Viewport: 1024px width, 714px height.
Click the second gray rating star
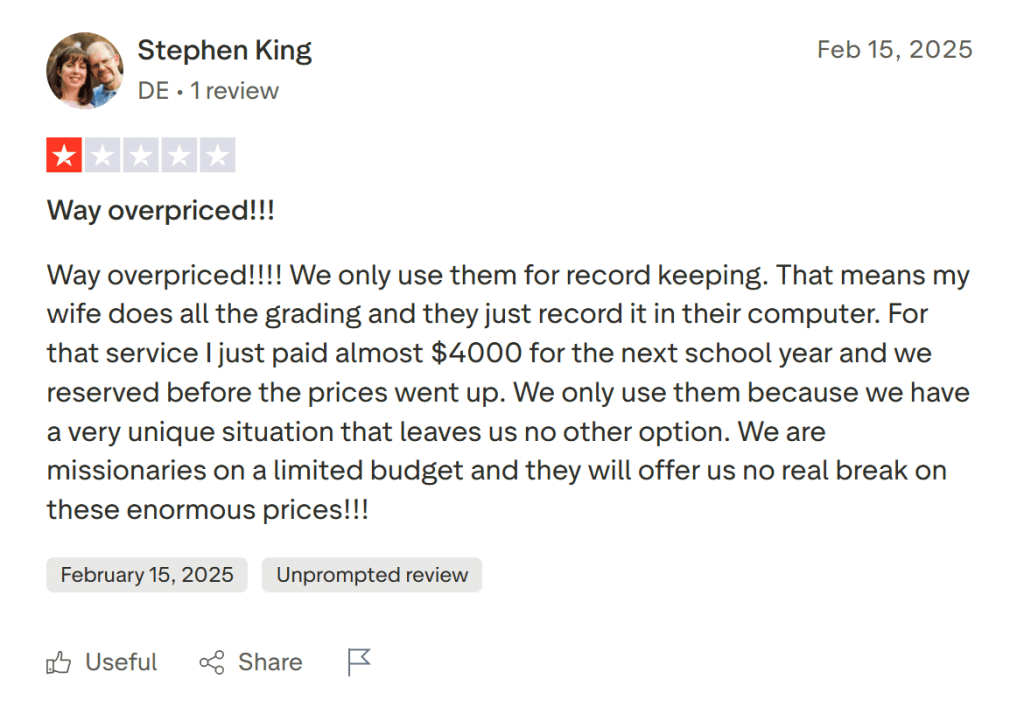pyautogui.click(x=102, y=155)
